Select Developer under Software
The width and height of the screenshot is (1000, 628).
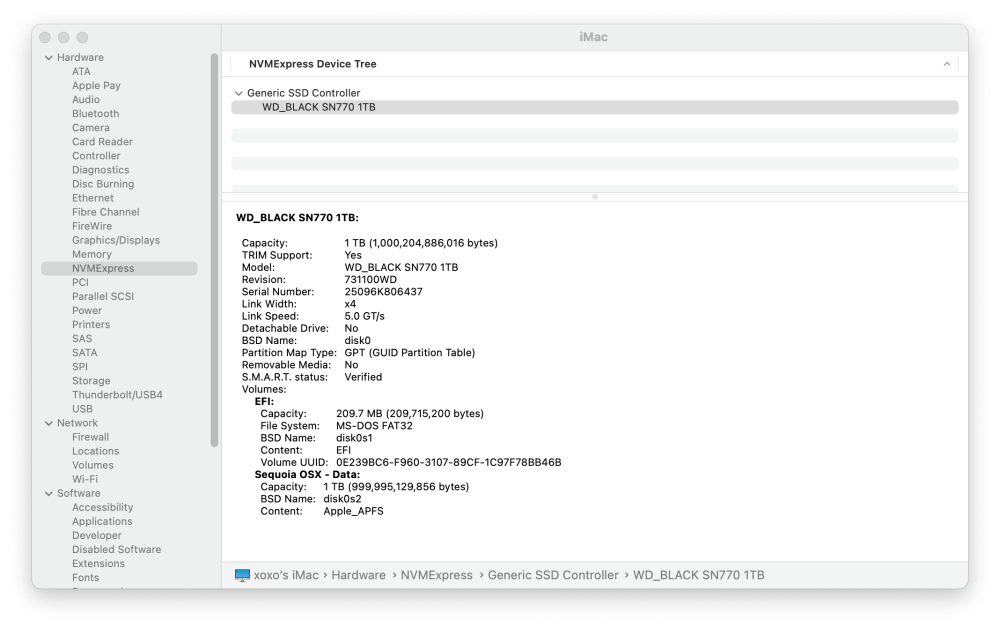[x=96, y=535]
